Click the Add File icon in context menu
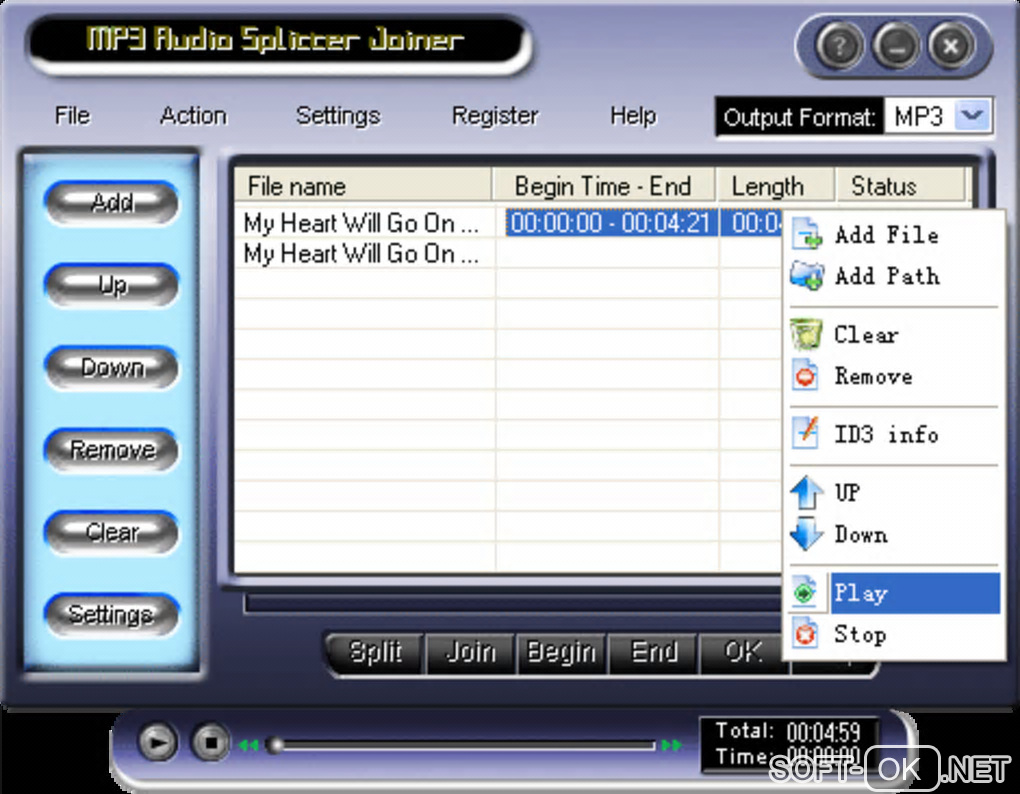The width and height of the screenshot is (1020, 794). point(807,235)
